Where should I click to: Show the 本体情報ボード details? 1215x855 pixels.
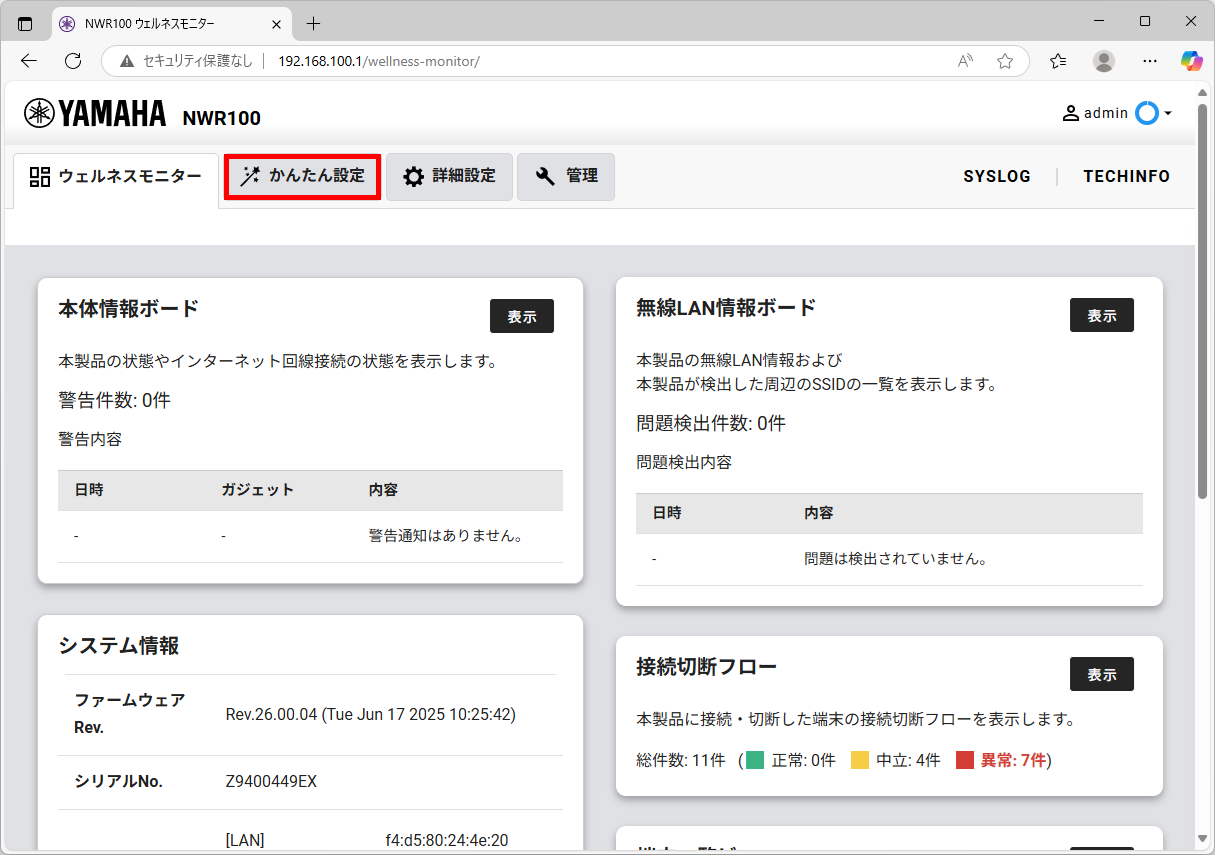click(x=521, y=316)
